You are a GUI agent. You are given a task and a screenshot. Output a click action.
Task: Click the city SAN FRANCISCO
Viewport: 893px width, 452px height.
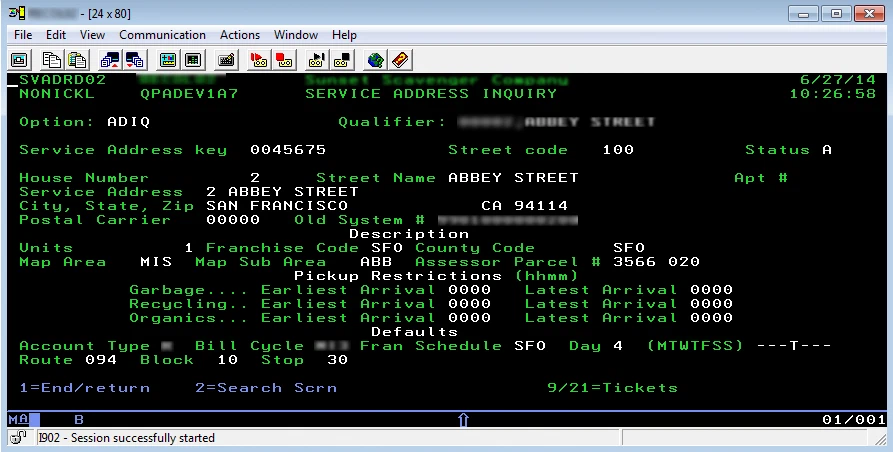tap(277, 206)
